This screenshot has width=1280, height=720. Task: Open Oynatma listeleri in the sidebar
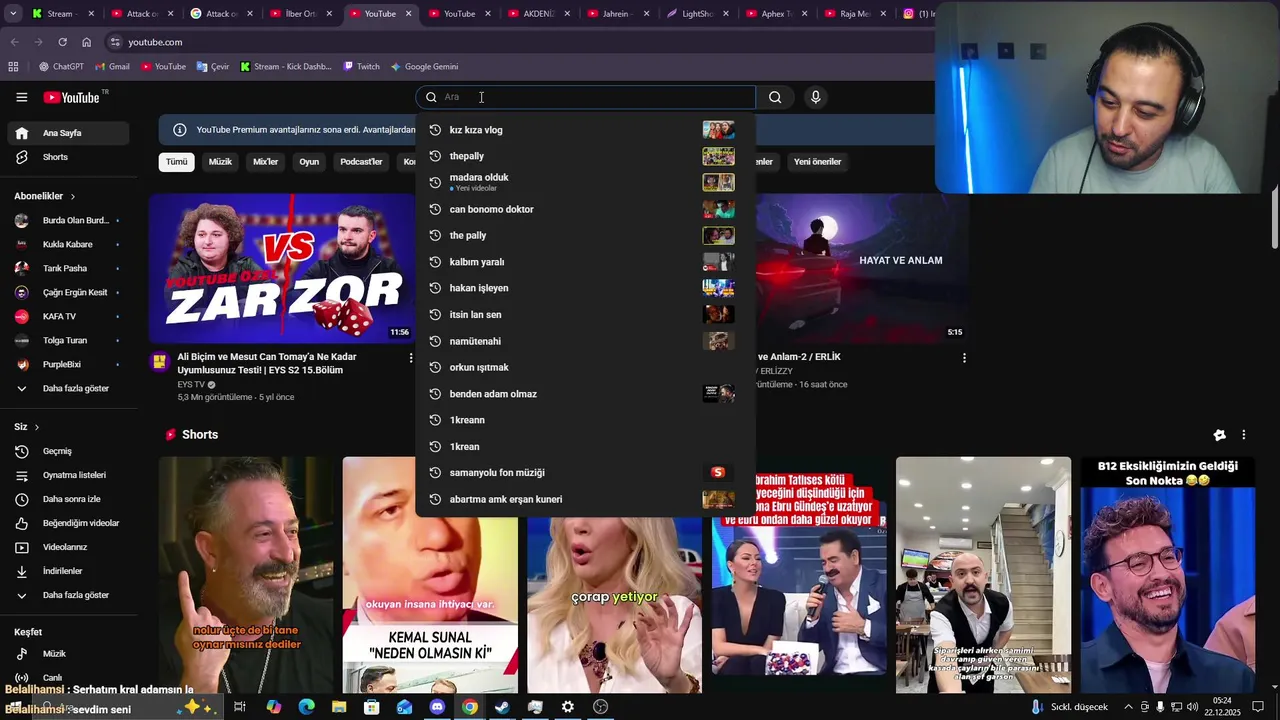(66, 475)
